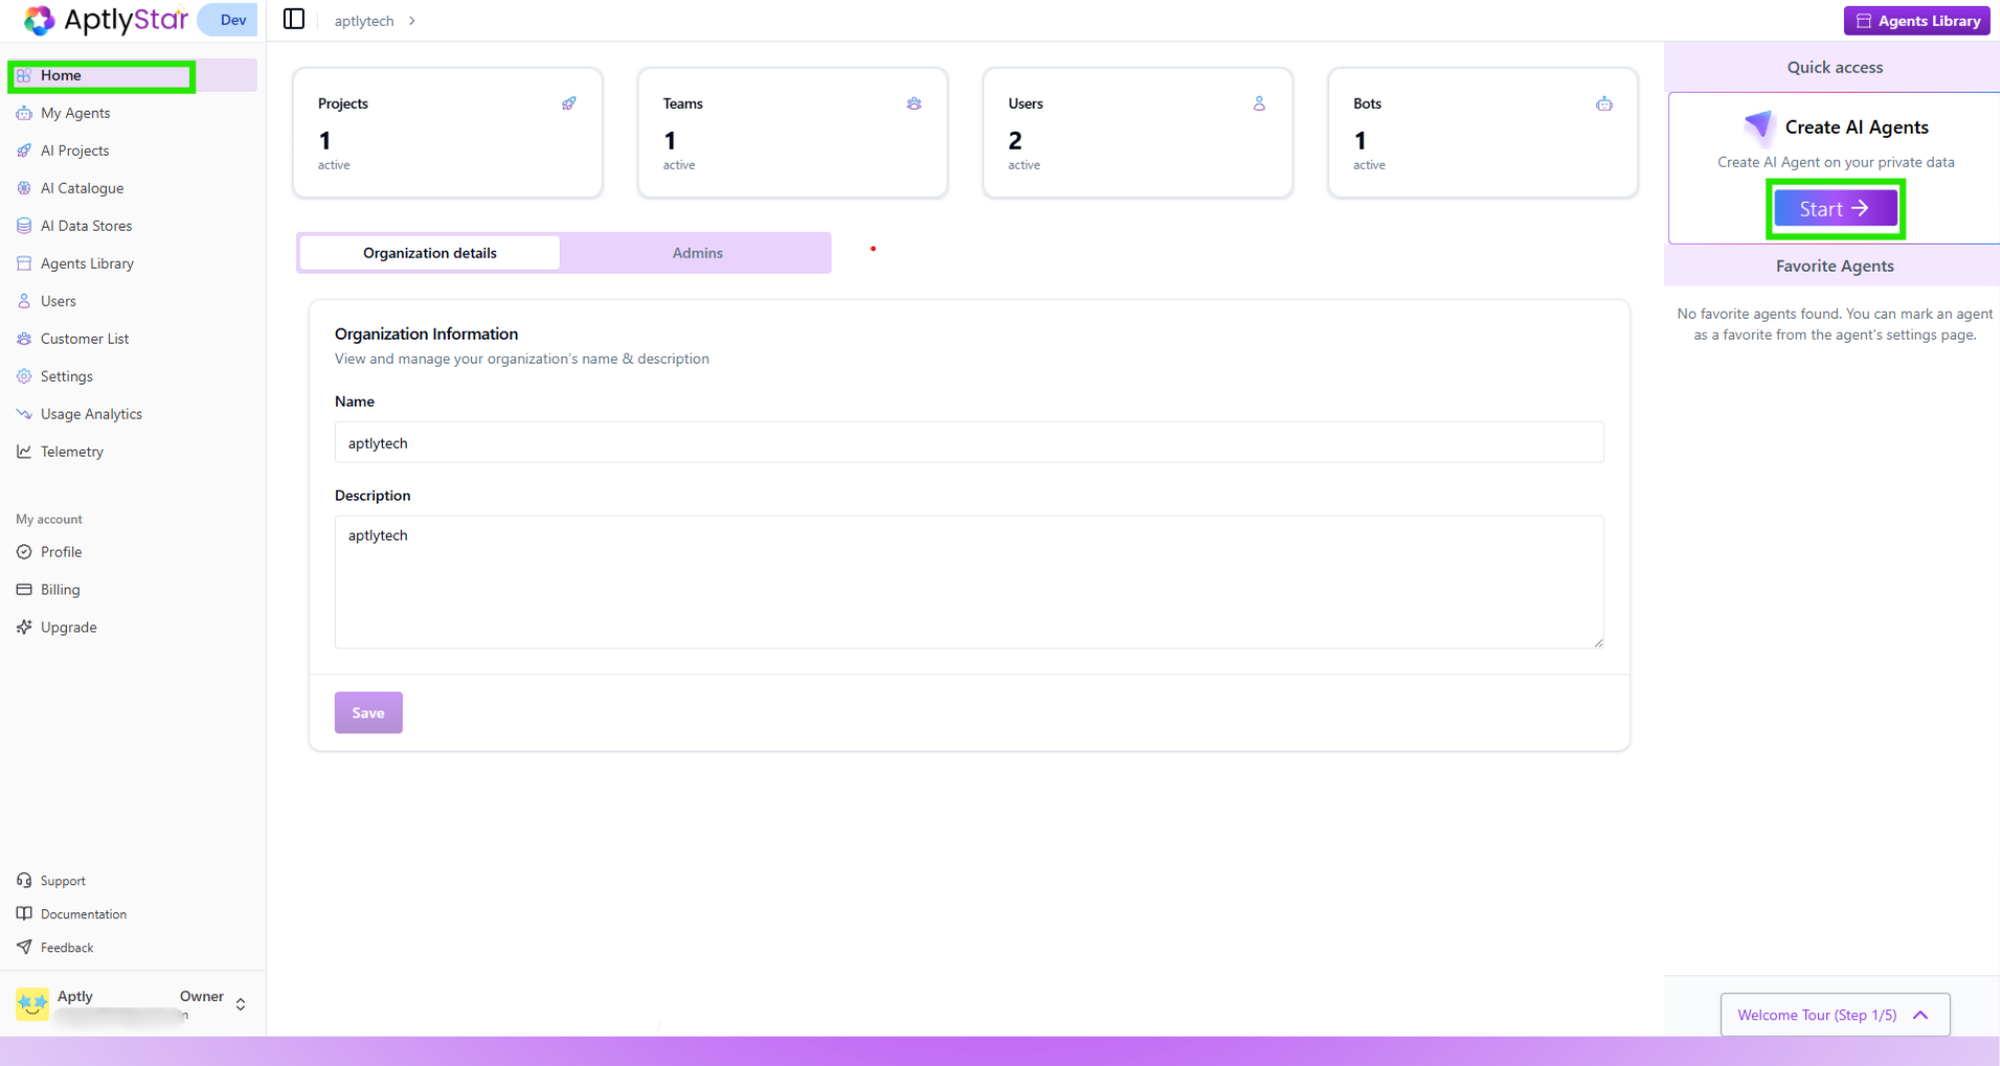Image resolution: width=2000 pixels, height=1066 pixels.
Task: Click the Save button
Action: 368,713
